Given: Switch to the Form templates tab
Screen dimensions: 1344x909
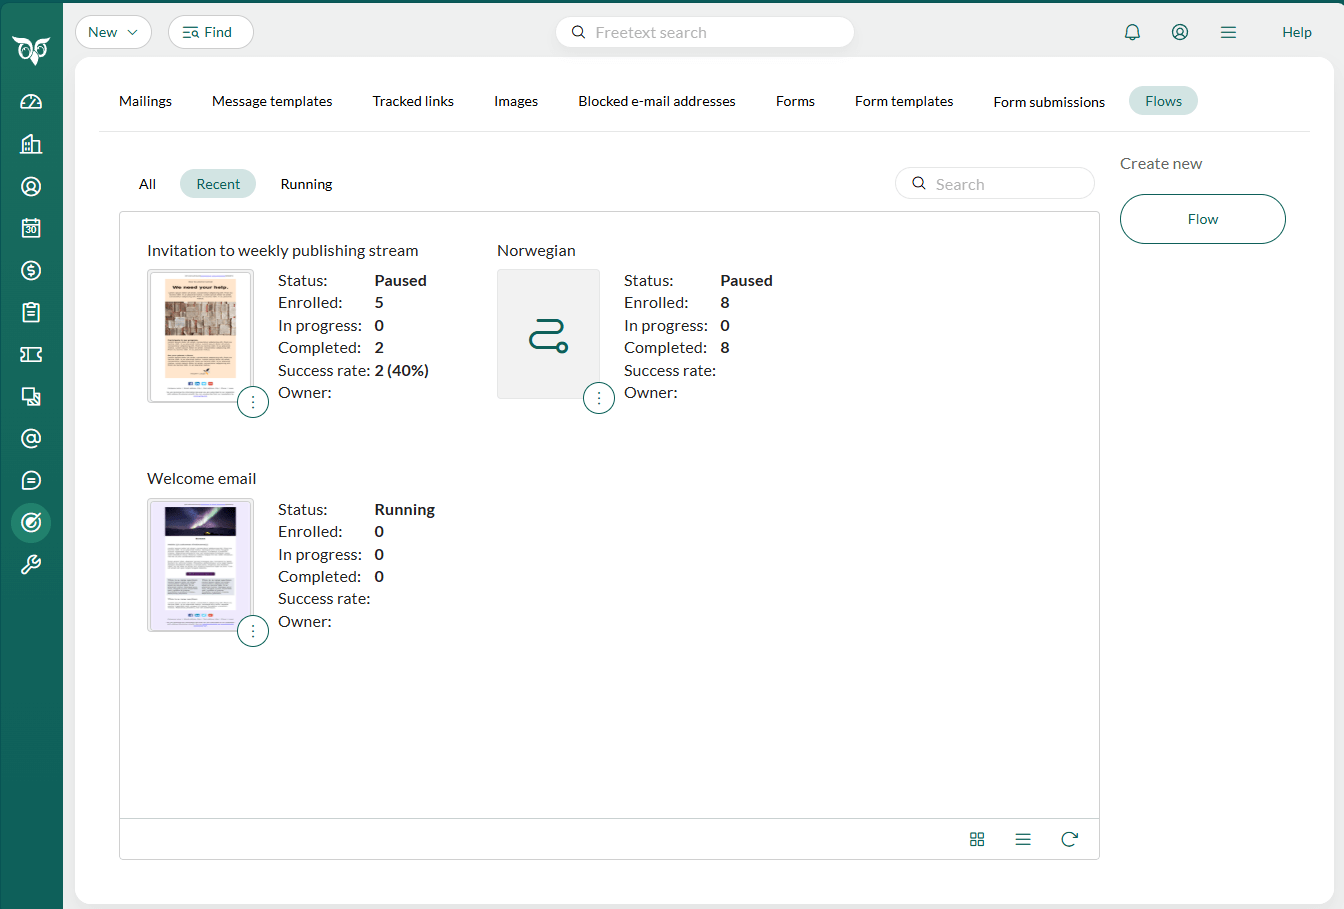Looking at the screenshot, I should [x=904, y=101].
